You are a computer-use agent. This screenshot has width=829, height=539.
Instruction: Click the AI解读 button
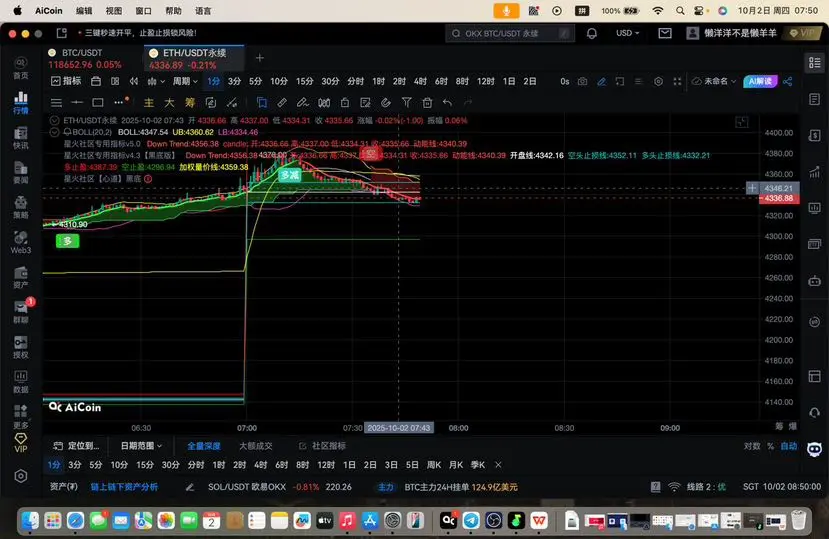pyautogui.click(x=760, y=81)
